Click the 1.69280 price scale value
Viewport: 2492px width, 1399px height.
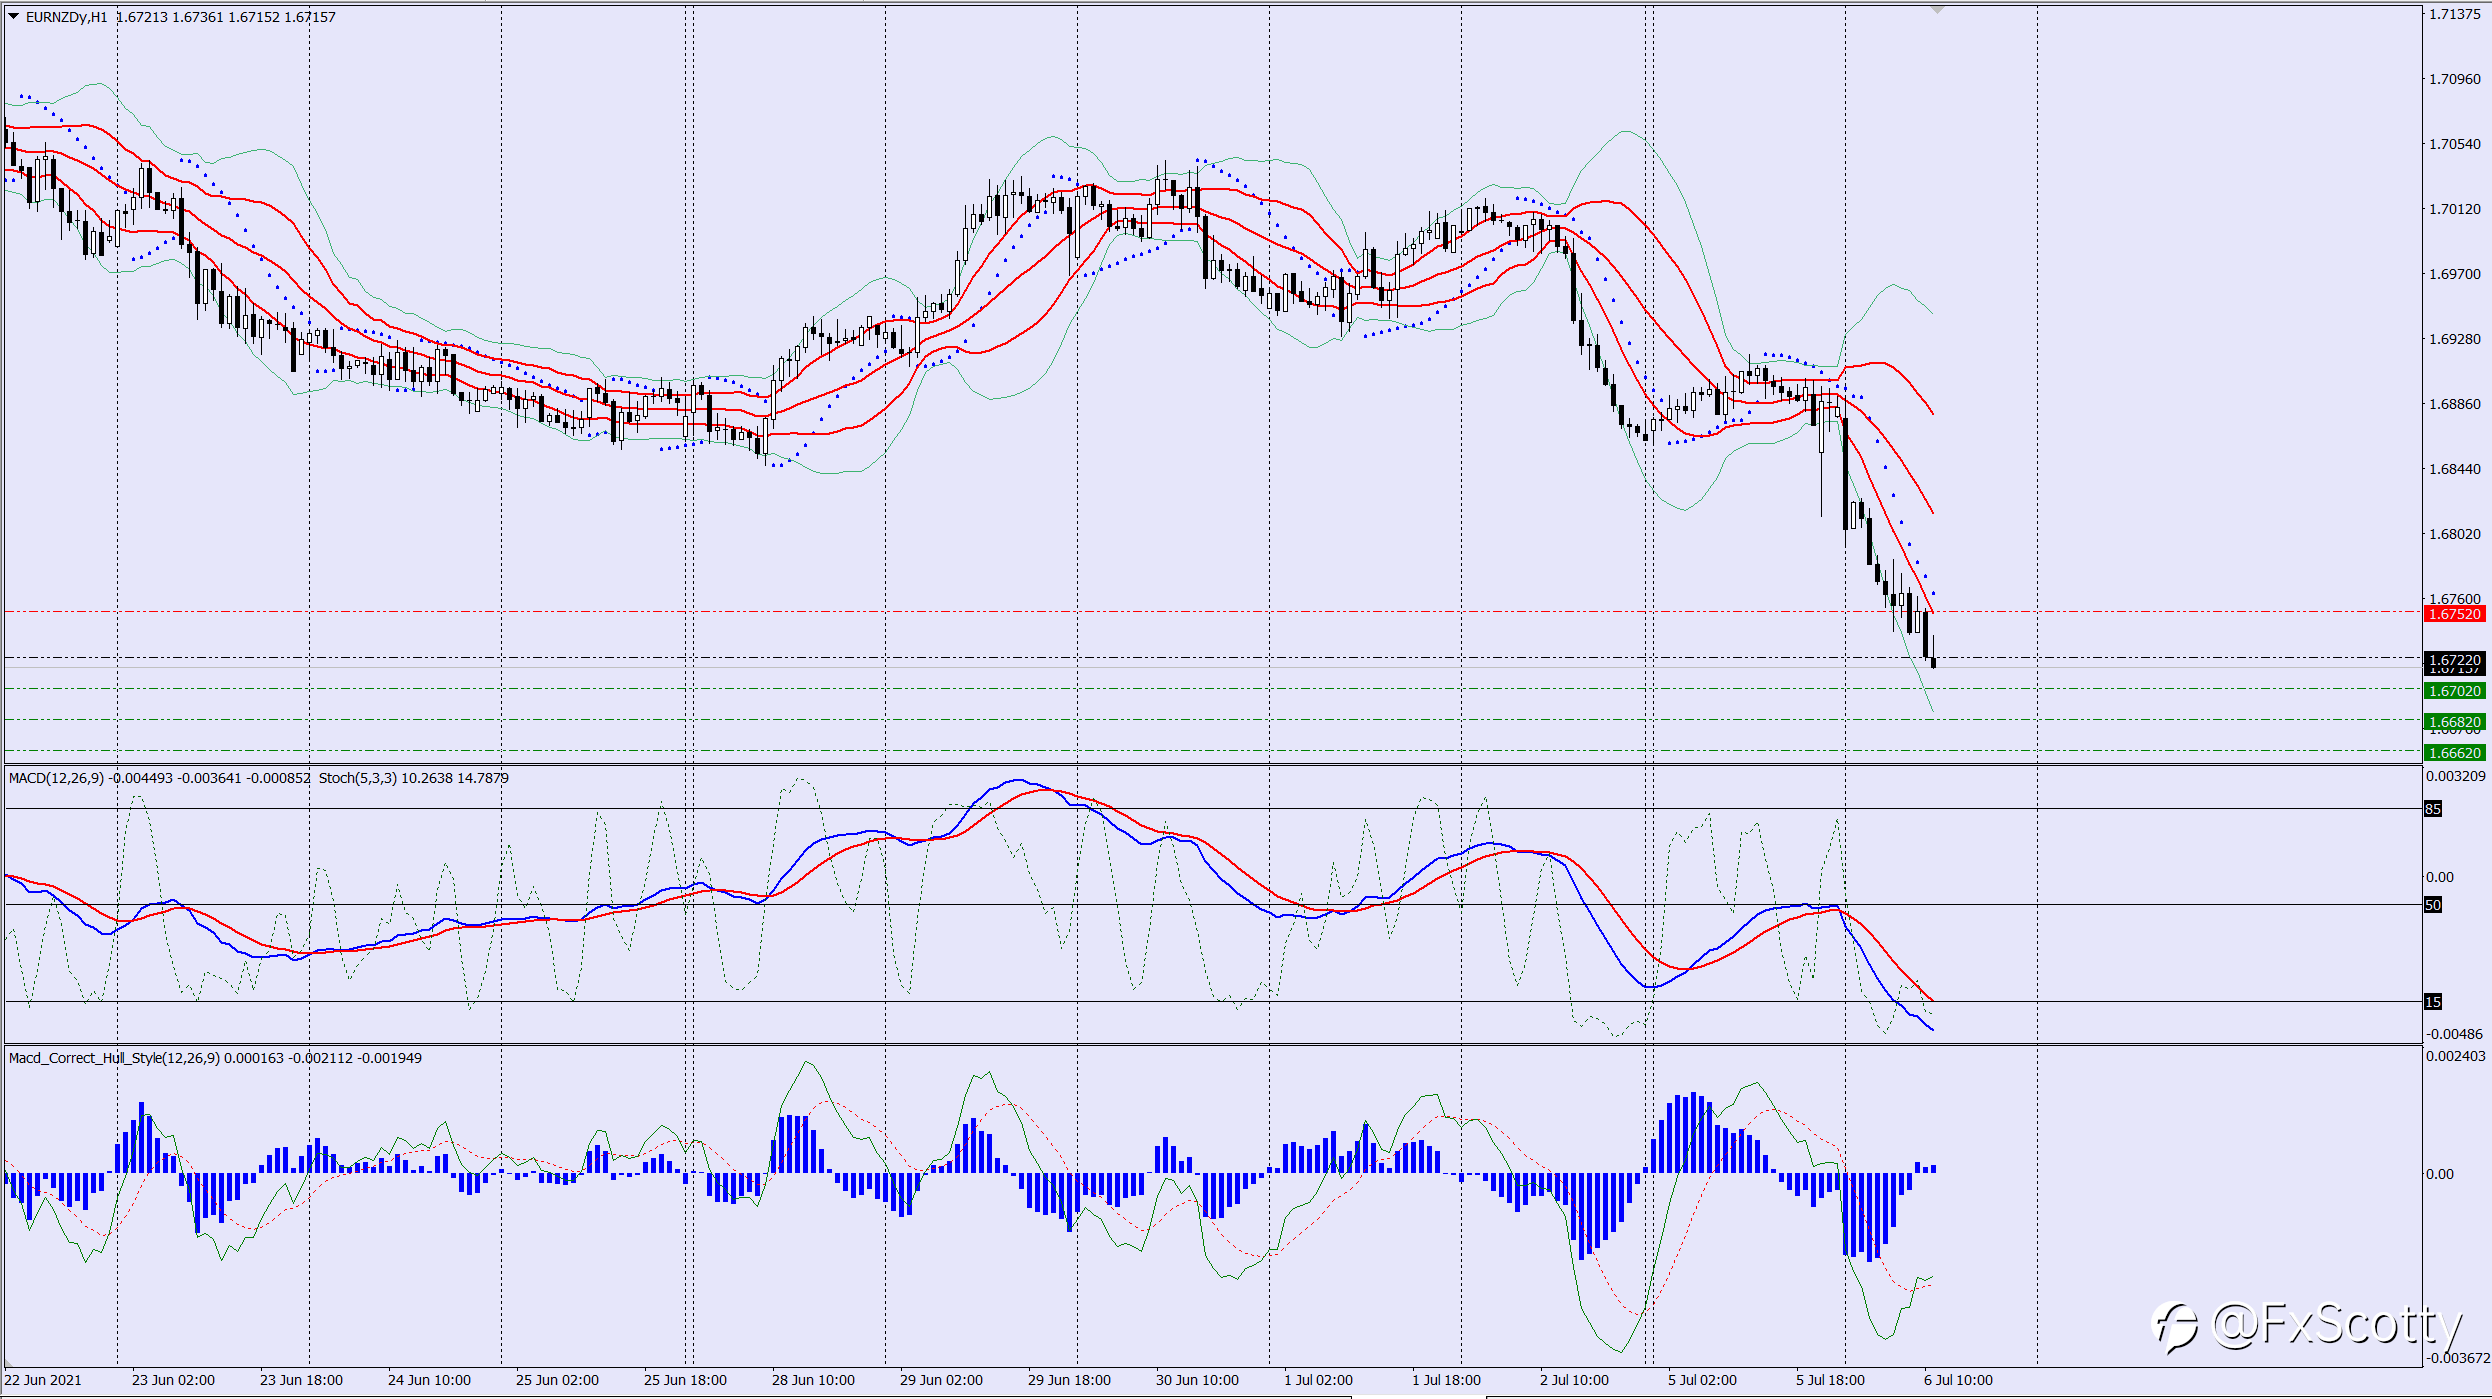[x=2455, y=339]
